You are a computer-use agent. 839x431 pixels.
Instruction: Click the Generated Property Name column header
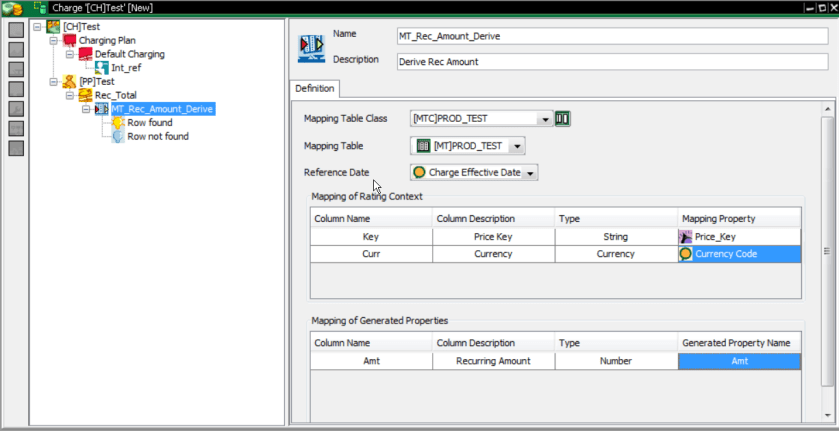click(x=739, y=343)
